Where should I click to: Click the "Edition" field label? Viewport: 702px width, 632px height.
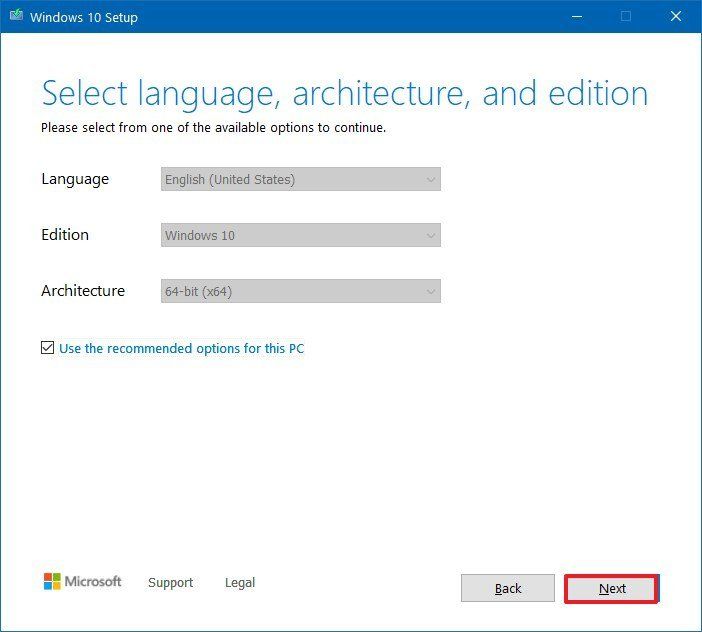point(65,235)
